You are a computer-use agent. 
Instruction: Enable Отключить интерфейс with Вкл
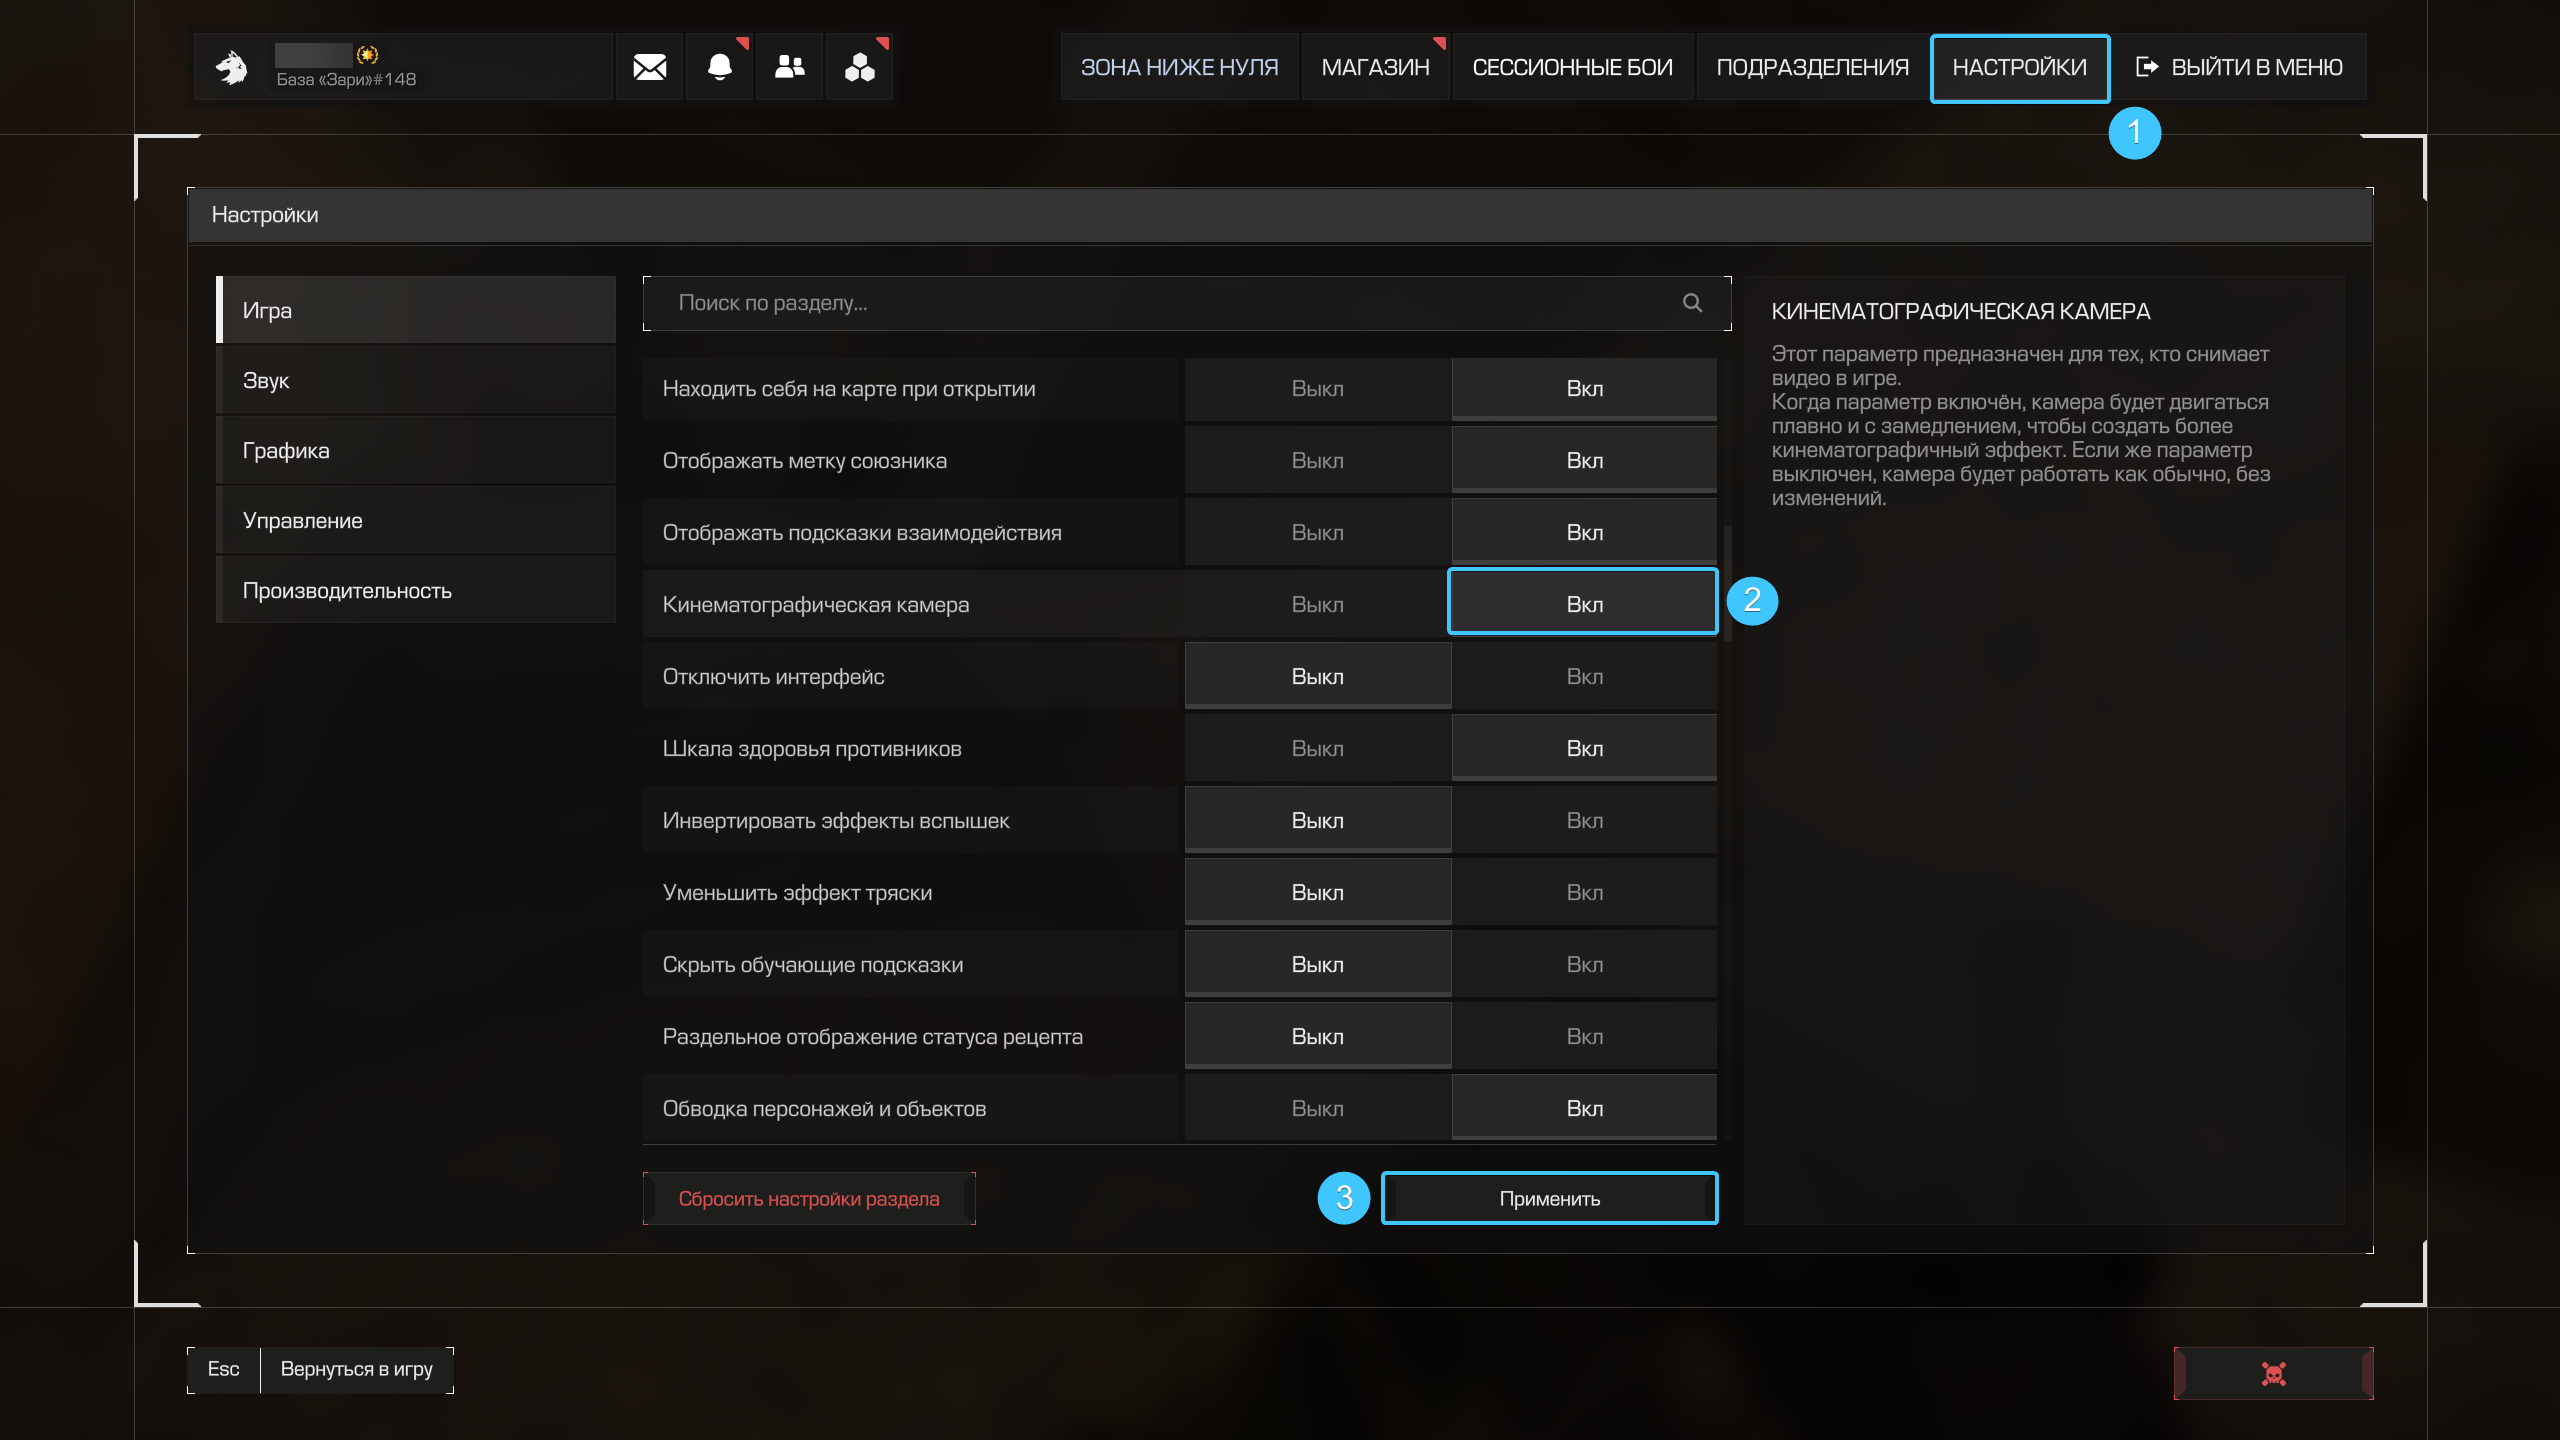[1584, 676]
